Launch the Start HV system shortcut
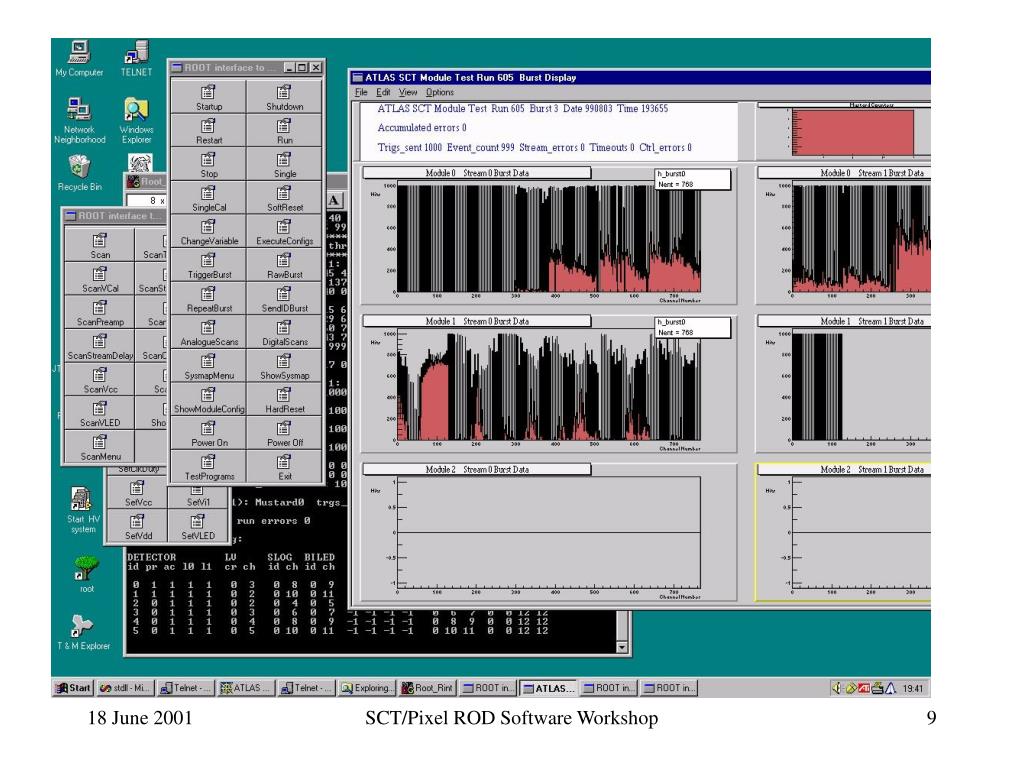The width and height of the screenshot is (1024, 768). [x=82, y=510]
